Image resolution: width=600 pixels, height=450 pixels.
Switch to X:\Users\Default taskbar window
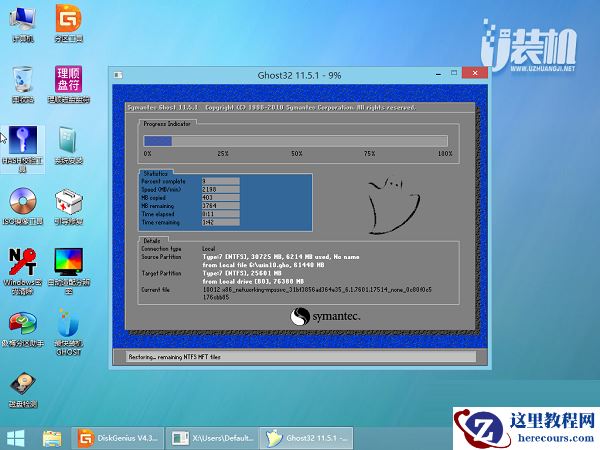[213, 438]
